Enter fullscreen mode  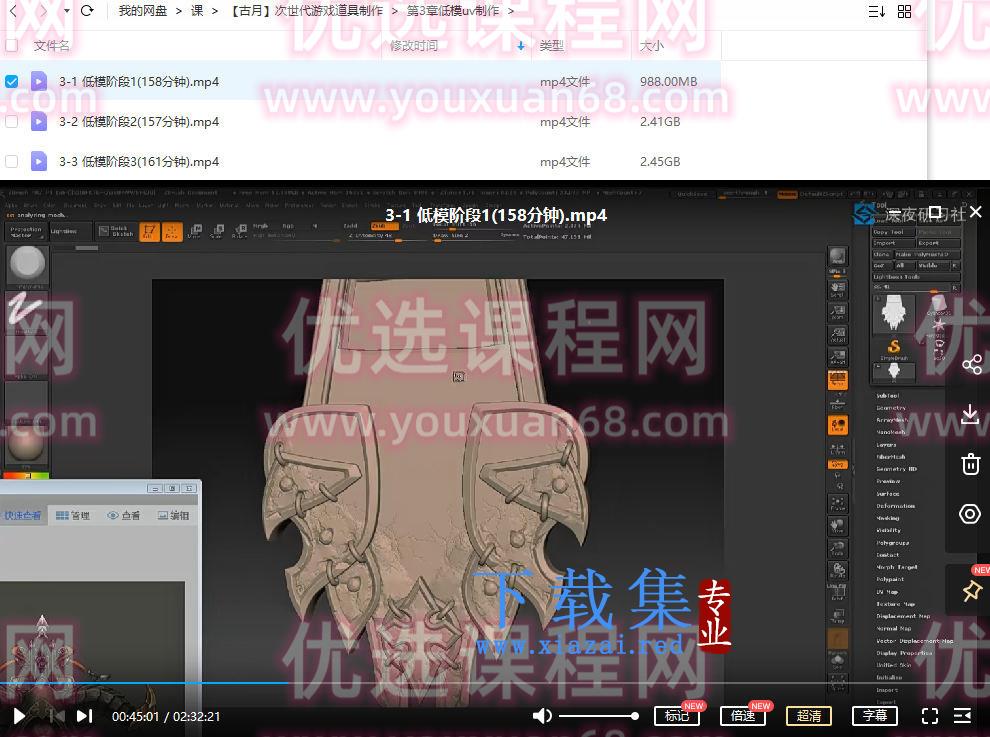click(x=929, y=716)
